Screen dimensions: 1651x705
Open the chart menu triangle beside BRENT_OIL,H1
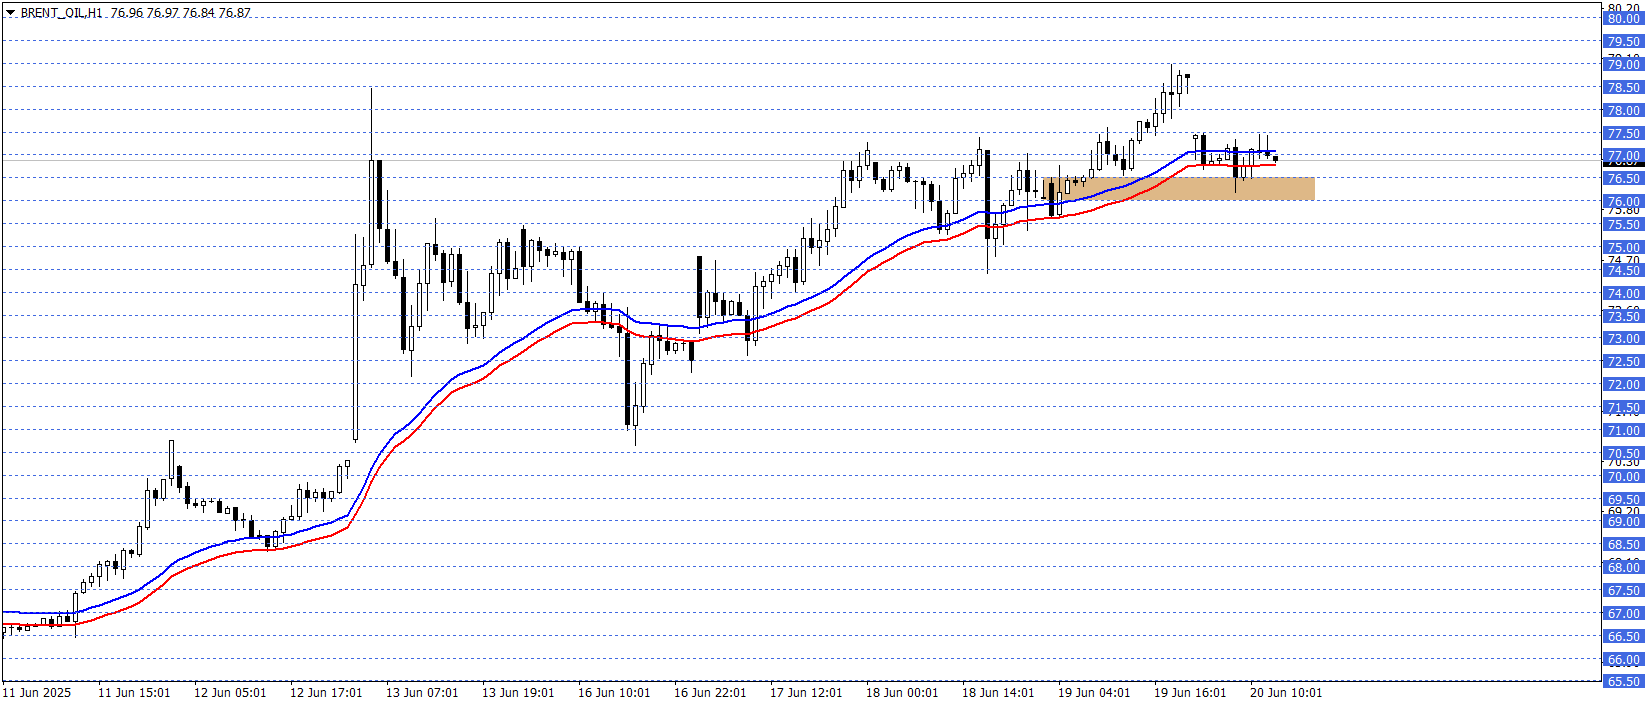tap(10, 13)
